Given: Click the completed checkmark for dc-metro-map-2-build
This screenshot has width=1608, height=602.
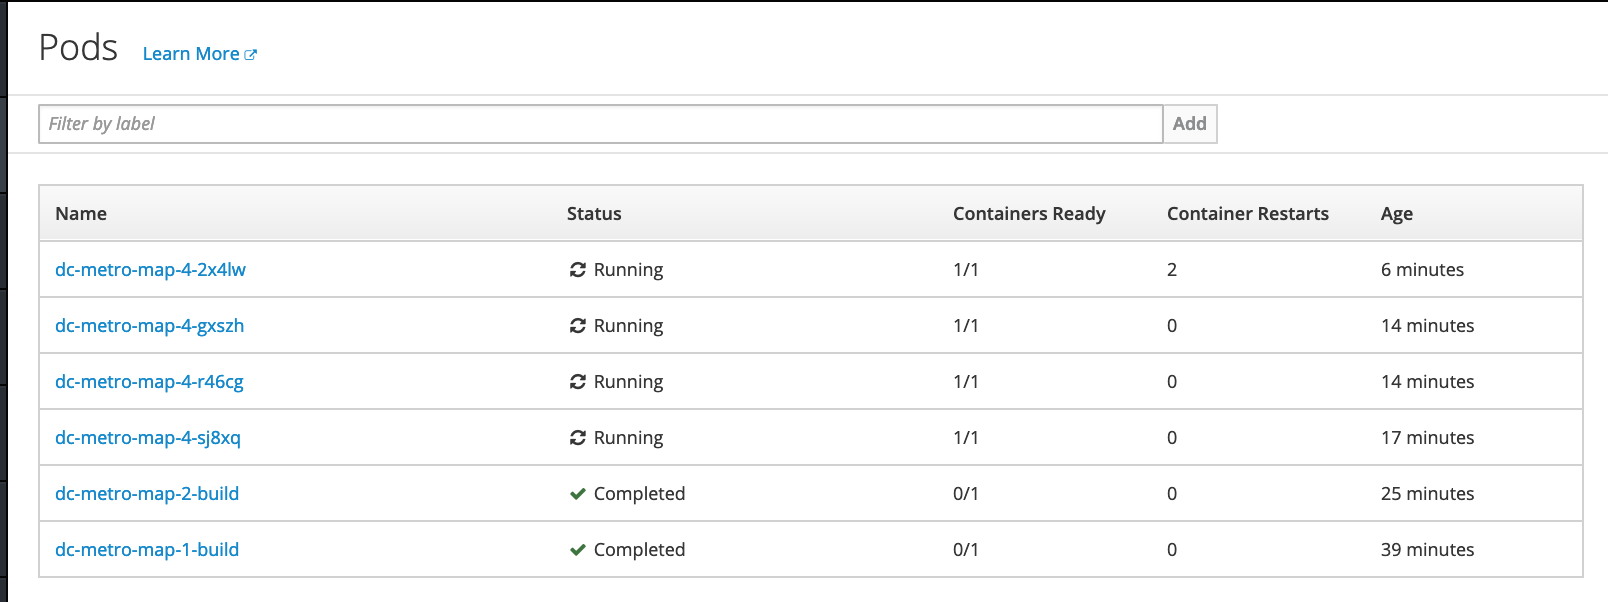Looking at the screenshot, I should pos(577,494).
